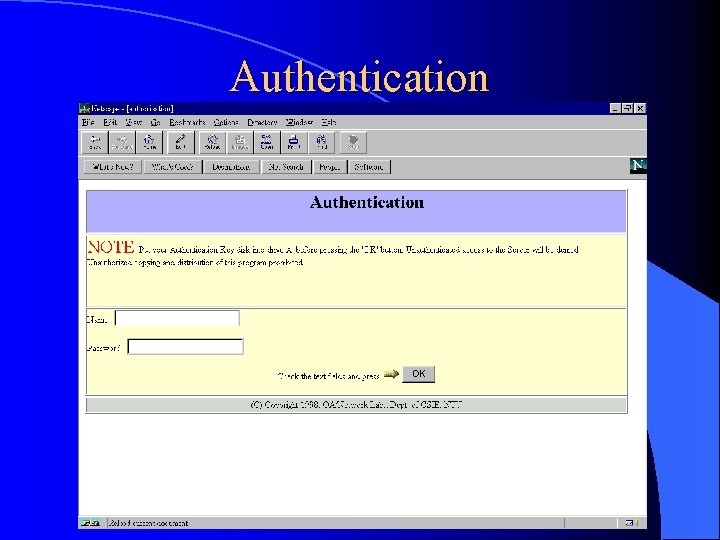Open the View menu
The image size is (720, 540).
coord(134,122)
